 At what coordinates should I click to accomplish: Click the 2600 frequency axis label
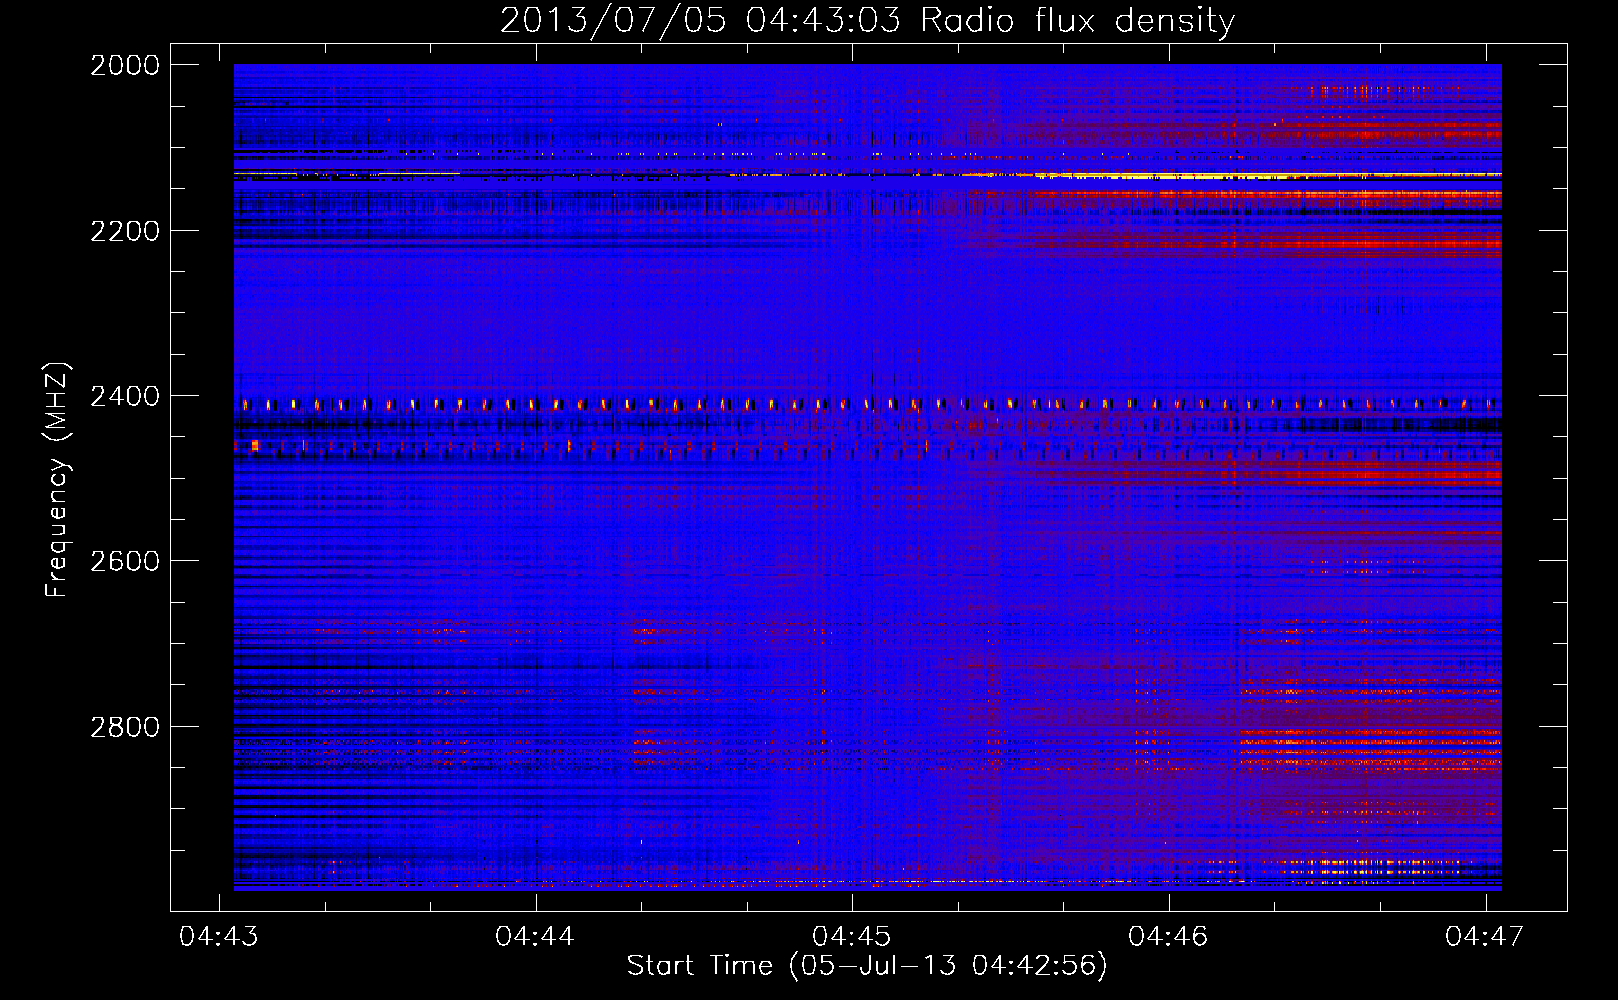click(125, 561)
